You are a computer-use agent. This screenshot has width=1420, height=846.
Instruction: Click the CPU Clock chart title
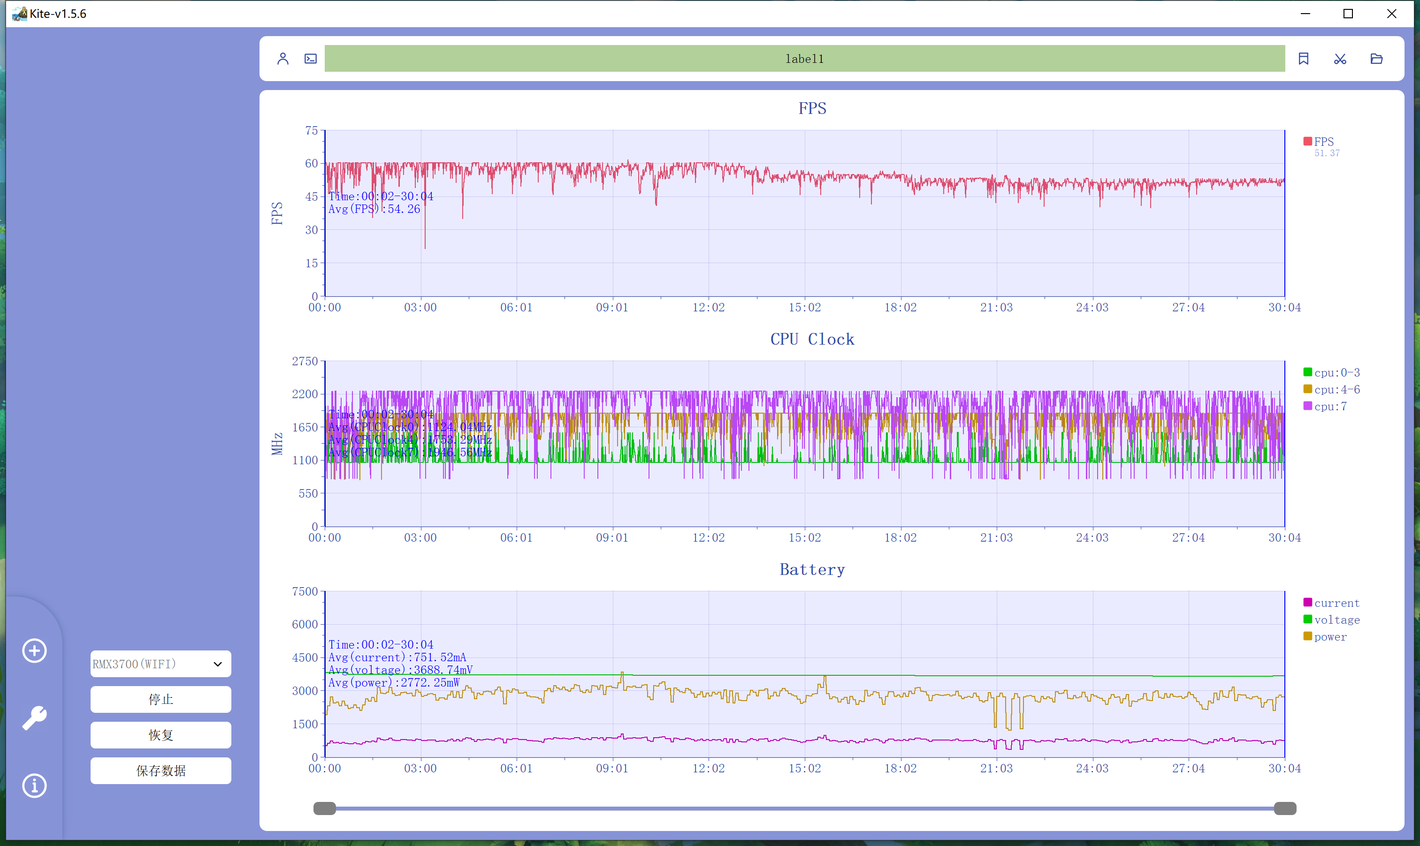tap(812, 339)
